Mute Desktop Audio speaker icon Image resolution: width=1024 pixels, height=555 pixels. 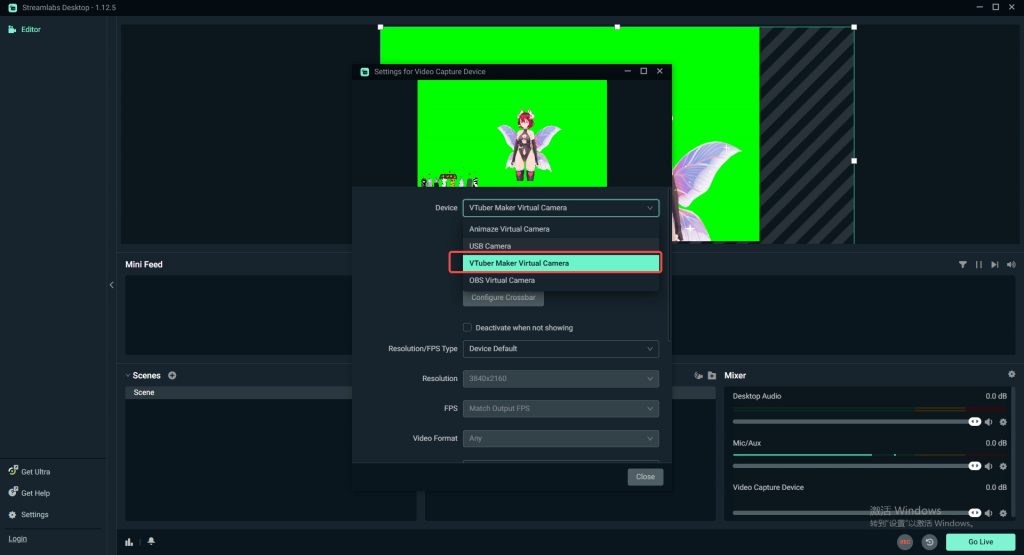[989, 422]
